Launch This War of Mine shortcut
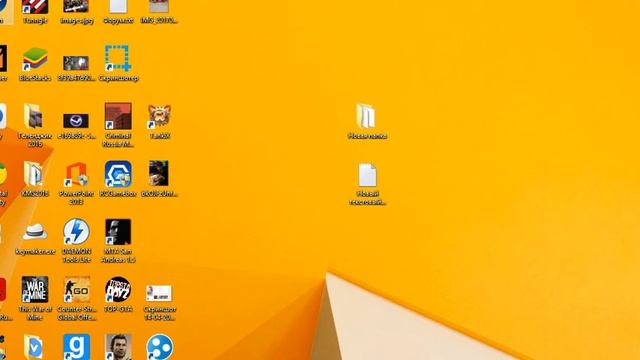This screenshot has height=360, width=640. coord(35,289)
